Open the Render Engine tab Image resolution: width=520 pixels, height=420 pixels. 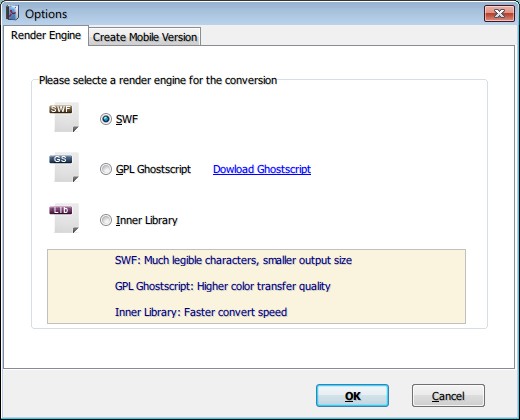click(x=46, y=35)
